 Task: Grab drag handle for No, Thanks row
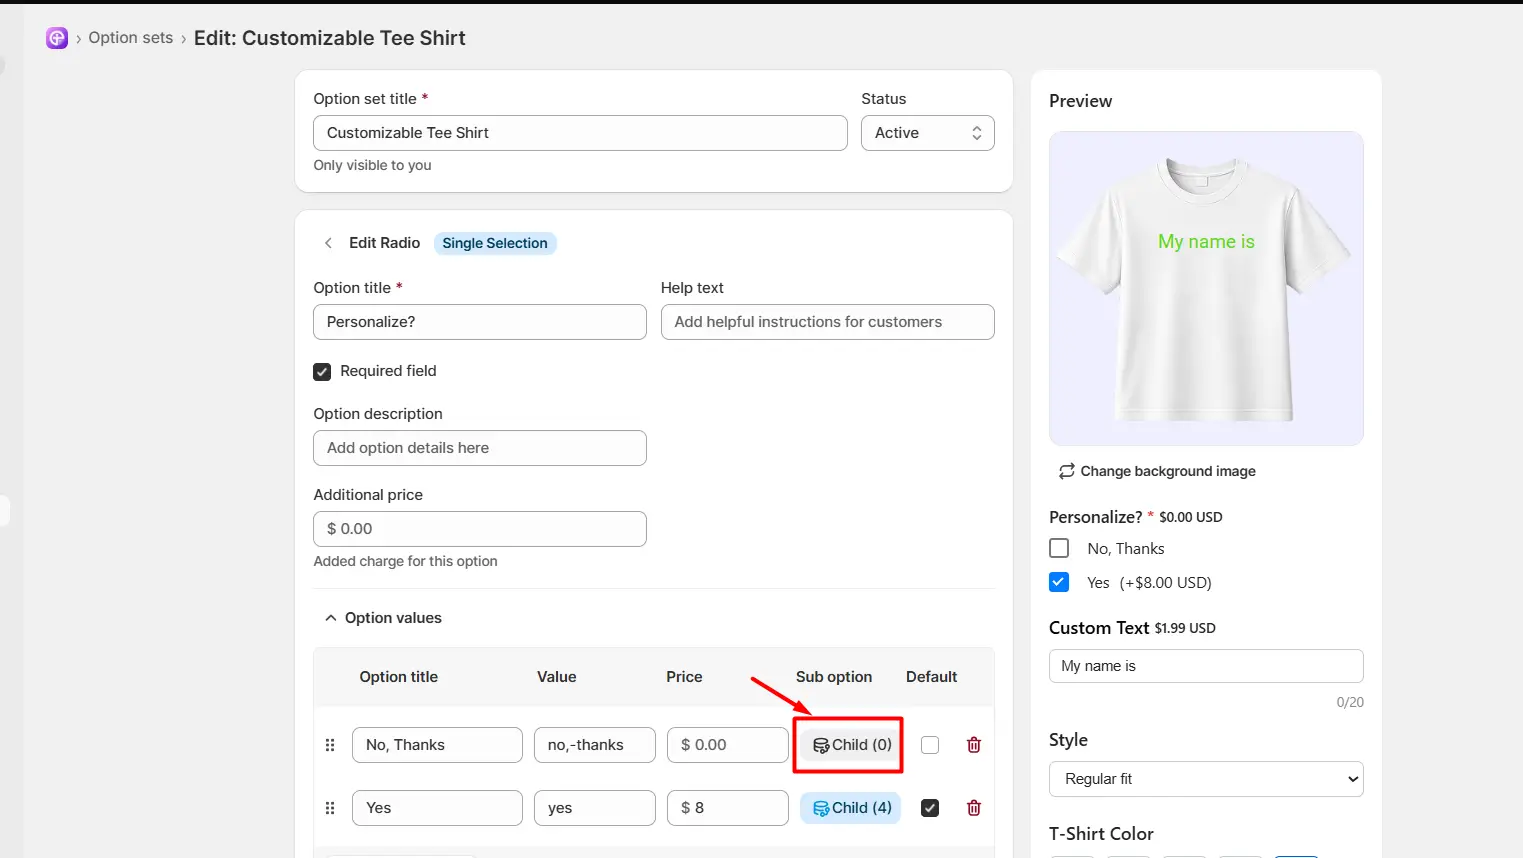point(330,745)
